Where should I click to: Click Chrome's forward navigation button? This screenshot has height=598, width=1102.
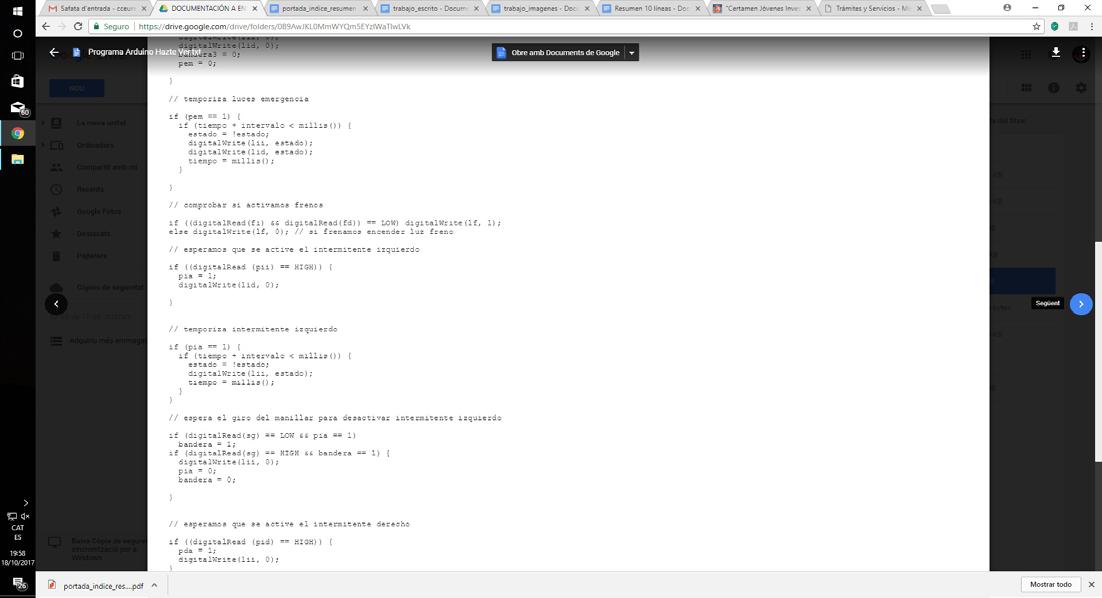(62, 26)
